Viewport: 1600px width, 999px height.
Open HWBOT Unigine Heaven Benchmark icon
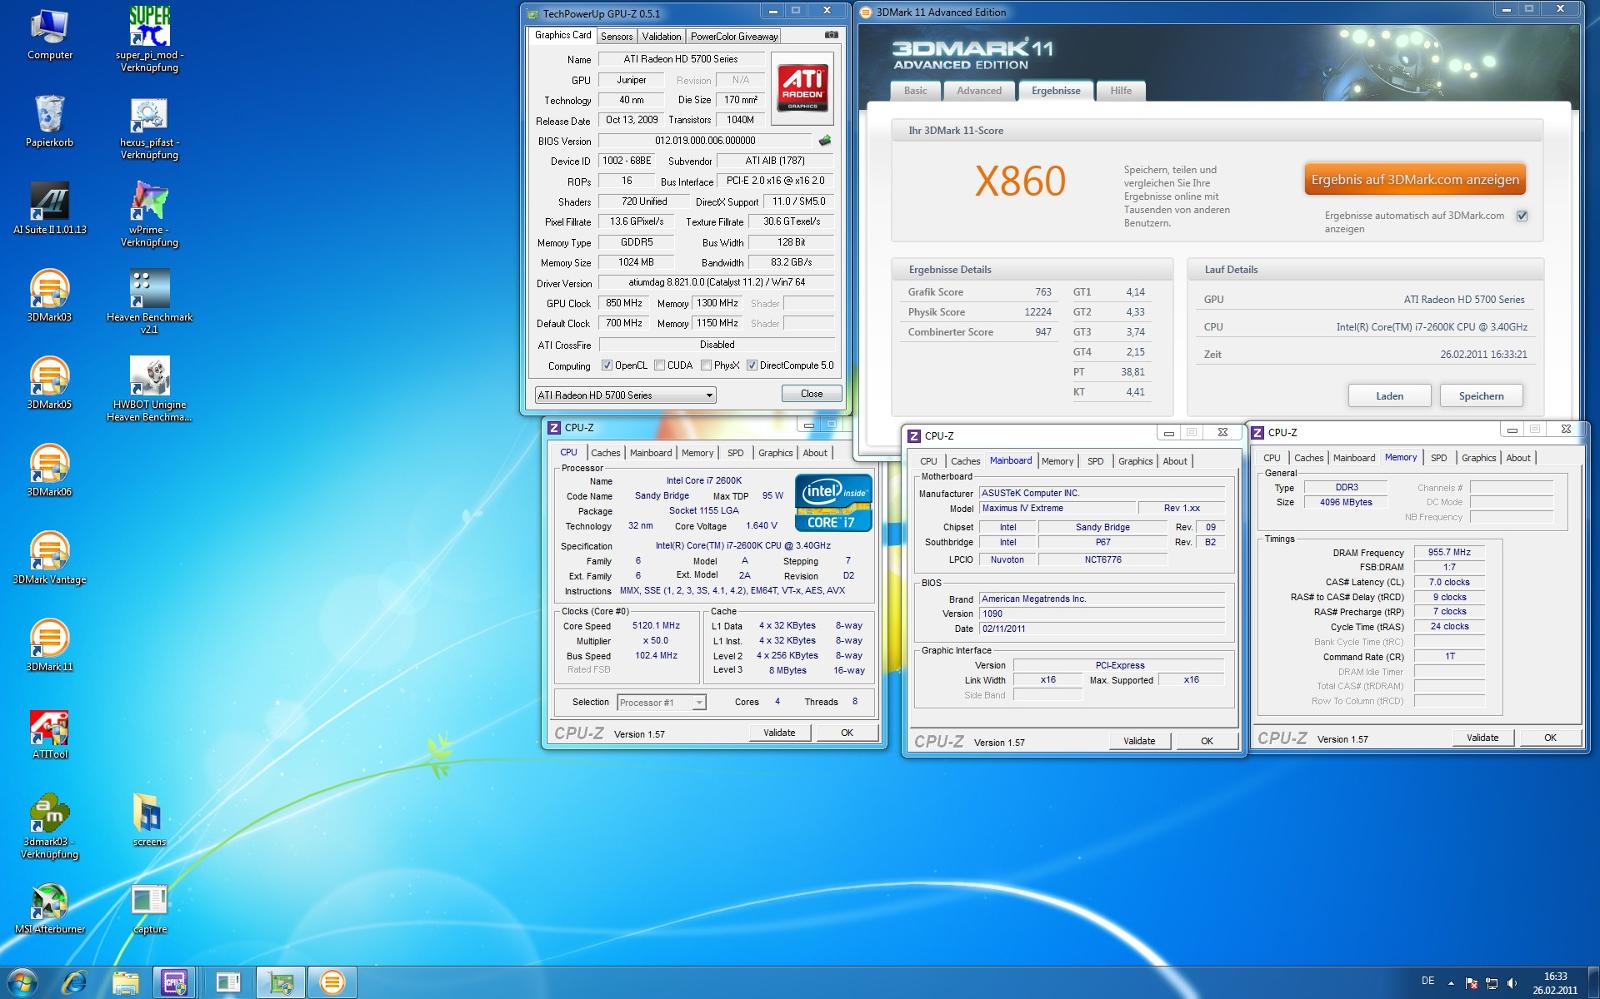coord(149,390)
